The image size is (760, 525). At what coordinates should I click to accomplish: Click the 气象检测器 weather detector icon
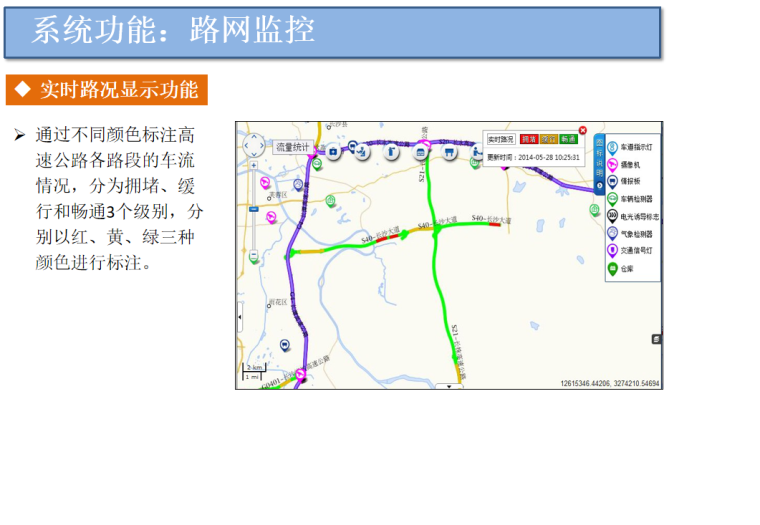click(x=612, y=233)
